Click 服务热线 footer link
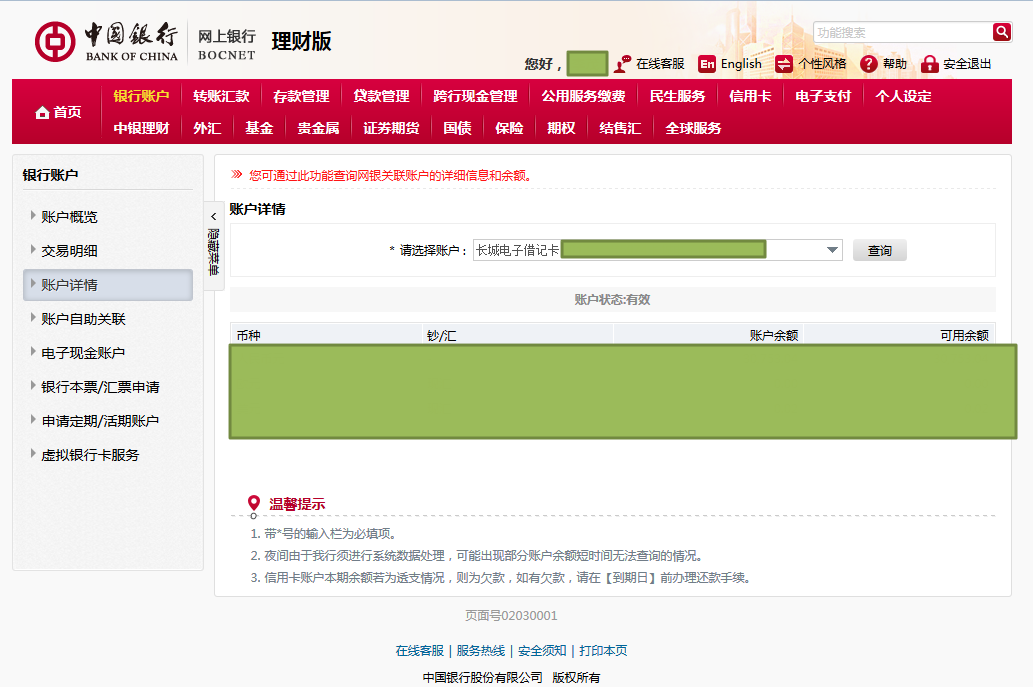The height and width of the screenshot is (687, 1033). click(x=481, y=651)
